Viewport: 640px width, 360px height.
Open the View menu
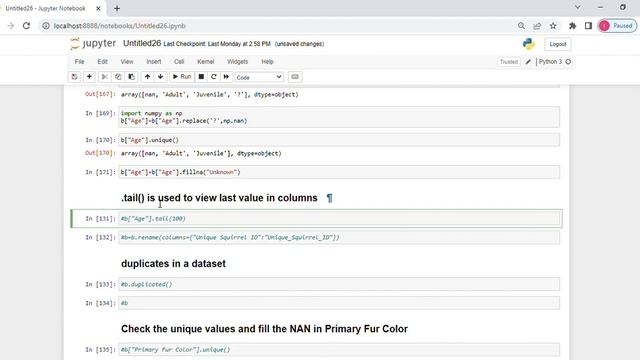(127, 62)
